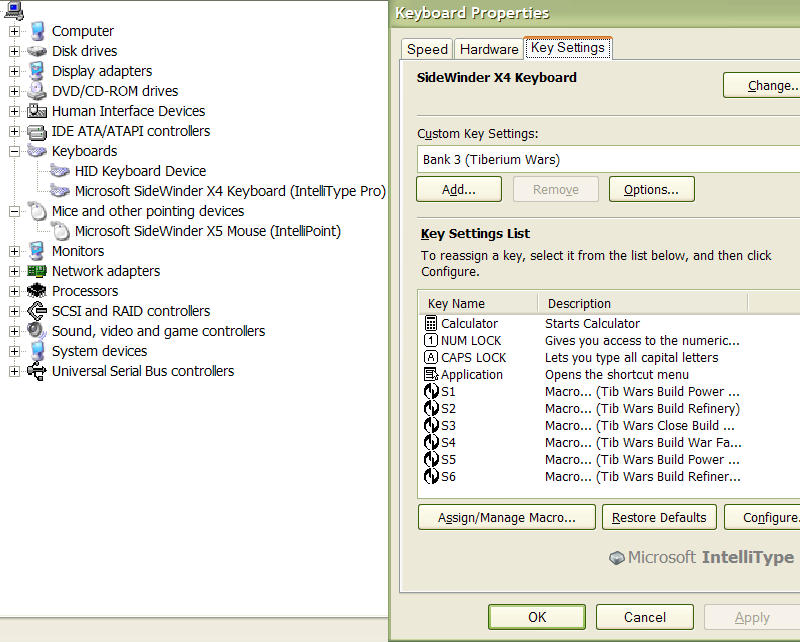Select Microsoft SideWinder X5 Mouse (IntelliPoint) entry

[x=208, y=231]
